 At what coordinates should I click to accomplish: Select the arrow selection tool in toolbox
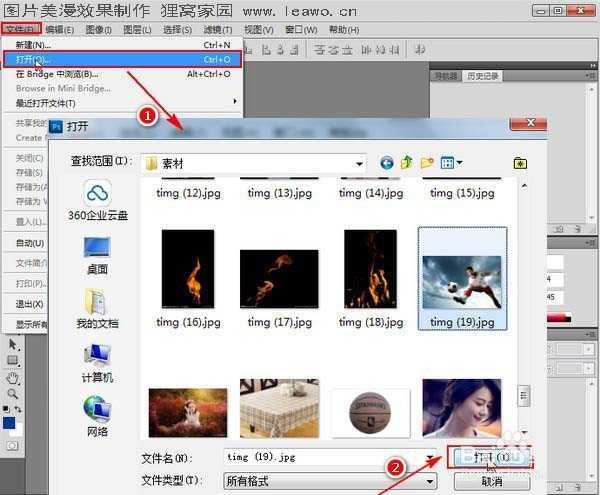point(13,344)
